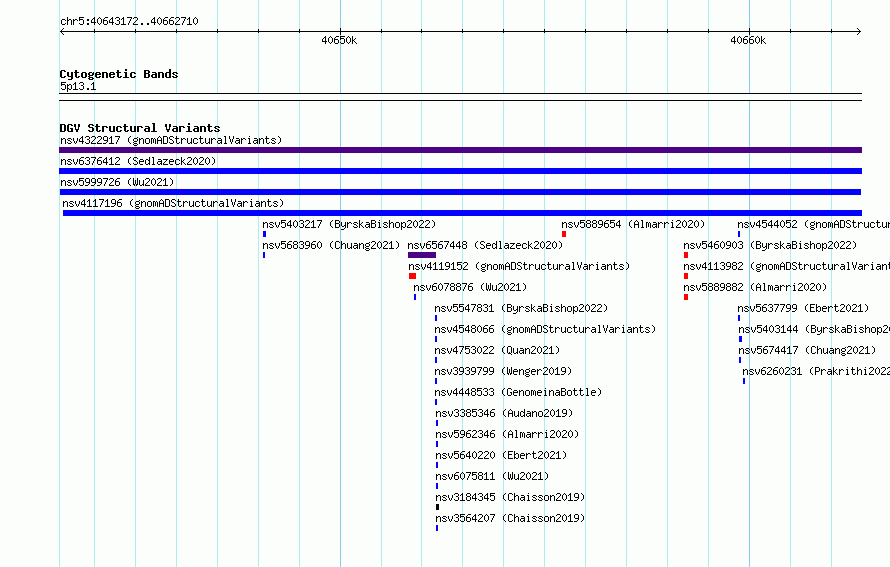
Task: Click the nsv4448533 GenomeinaBottle label
Action: (x=518, y=392)
